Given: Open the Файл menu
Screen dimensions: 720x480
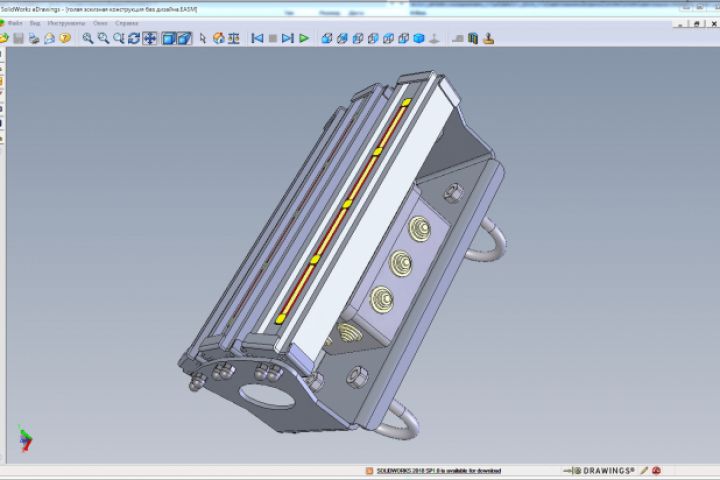Looking at the screenshot, I should pyautogui.click(x=15, y=23).
